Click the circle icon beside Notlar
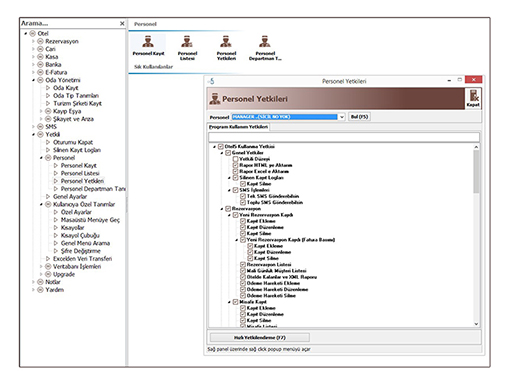This screenshot has height=380, width=510. coord(40,282)
